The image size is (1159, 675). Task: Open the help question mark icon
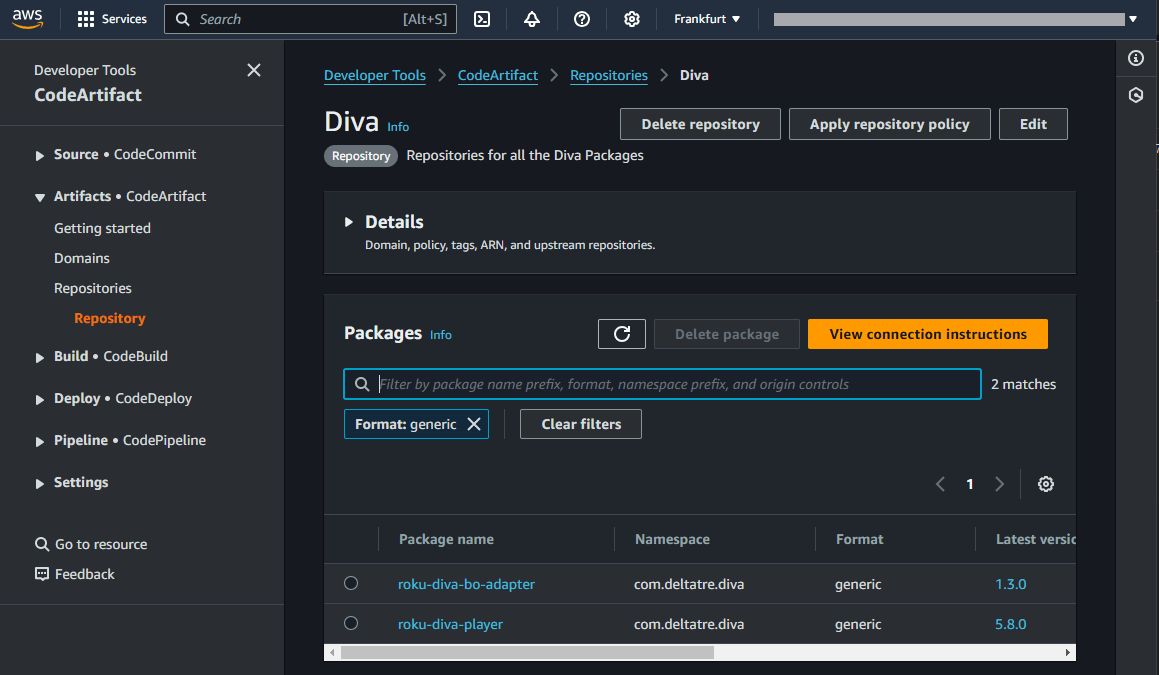pyautogui.click(x=582, y=19)
